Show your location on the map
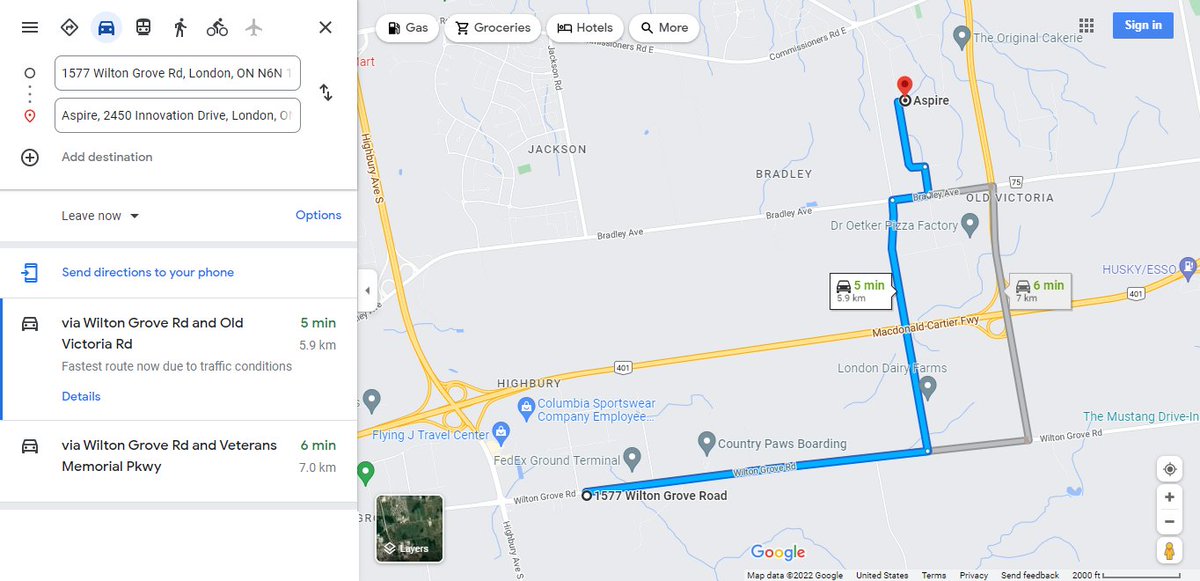The height and width of the screenshot is (581, 1200). click(1169, 470)
